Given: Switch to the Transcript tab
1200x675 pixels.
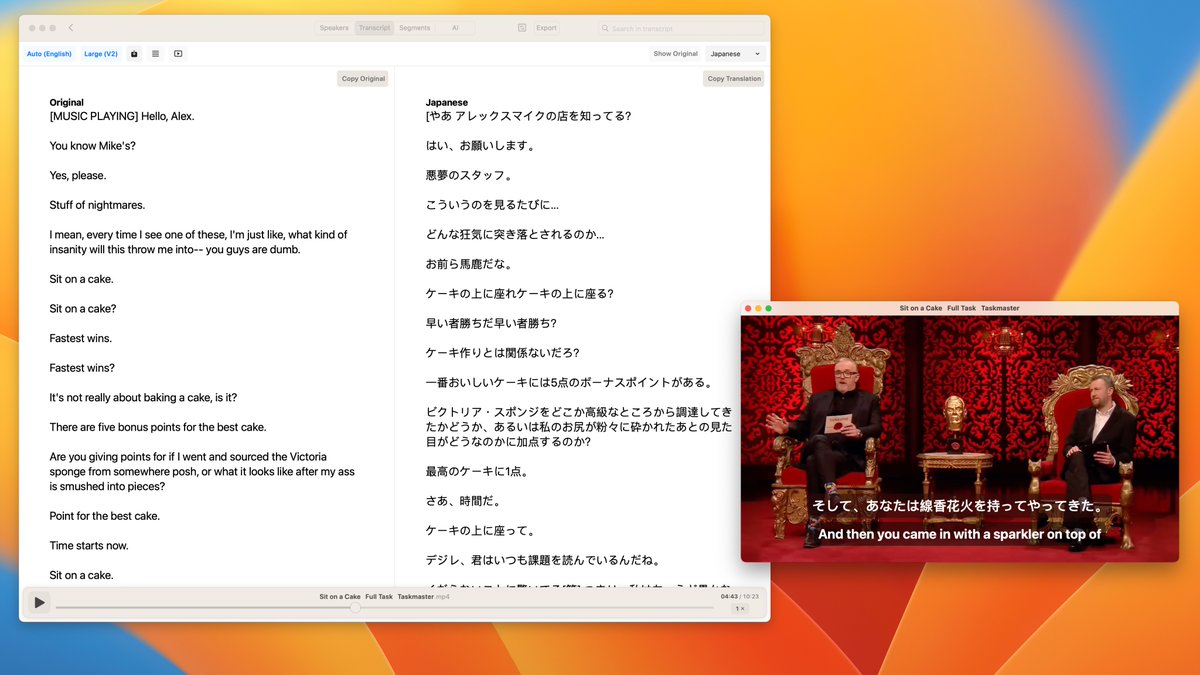Looking at the screenshot, I should tap(374, 28).
